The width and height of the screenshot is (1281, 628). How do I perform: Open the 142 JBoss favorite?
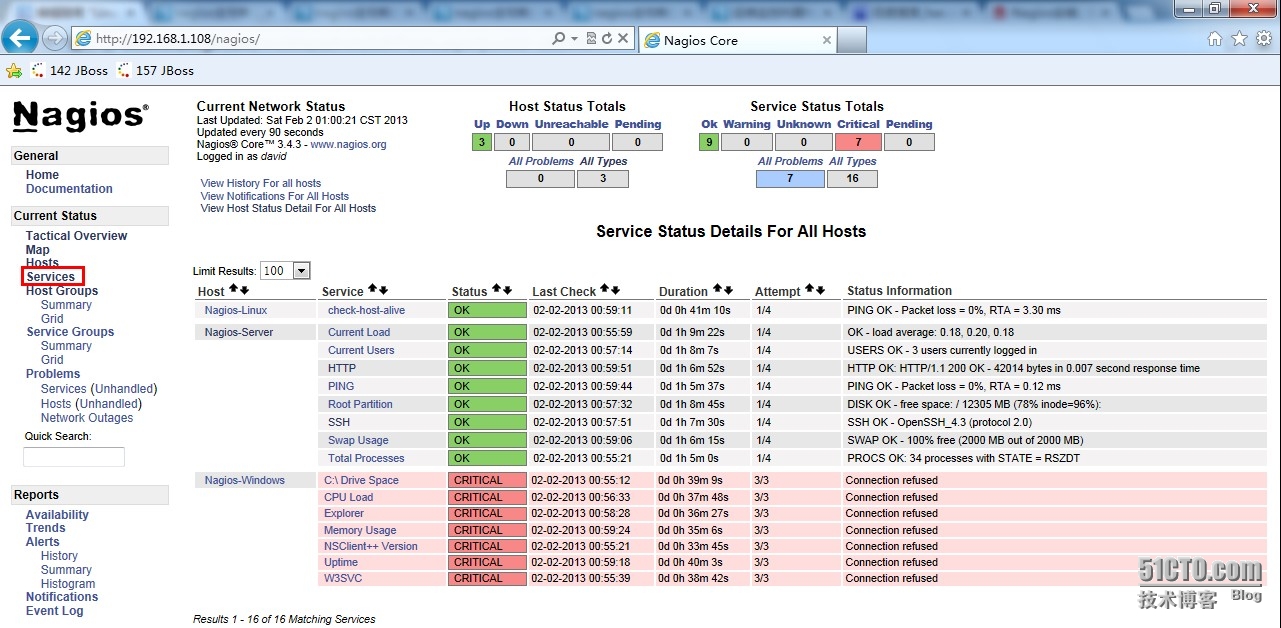[70, 71]
